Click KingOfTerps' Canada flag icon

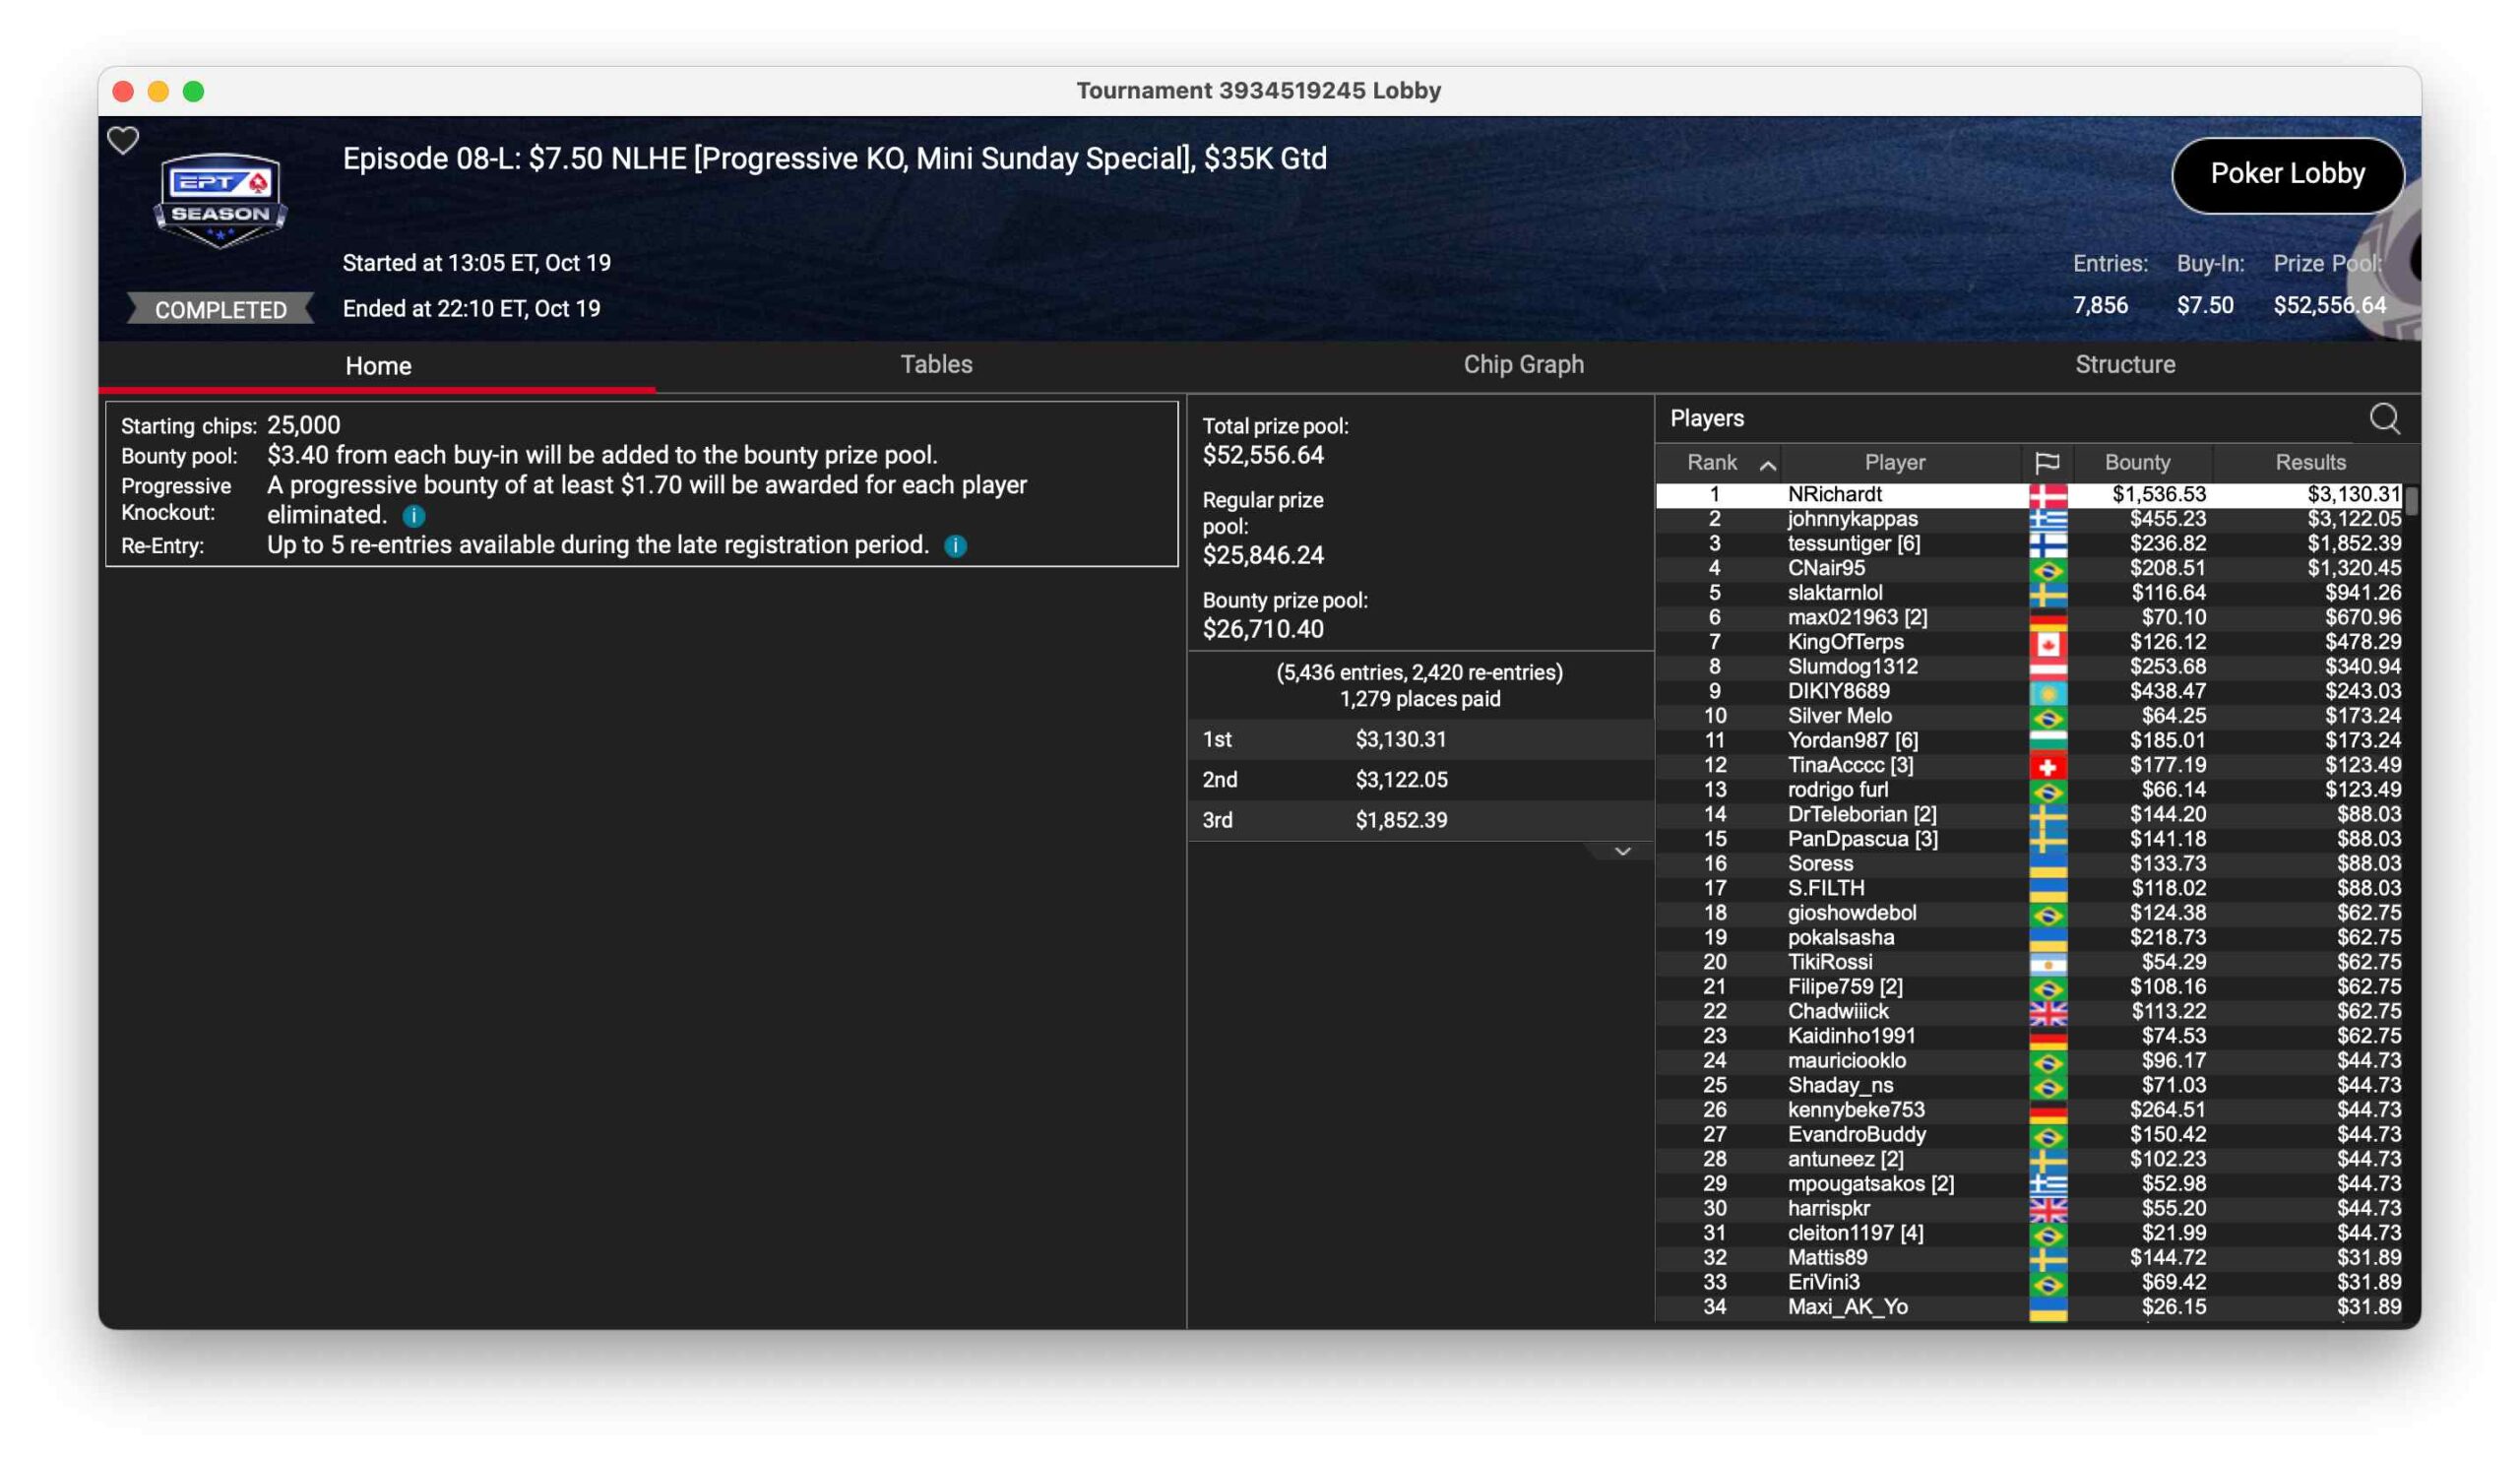coord(2047,643)
